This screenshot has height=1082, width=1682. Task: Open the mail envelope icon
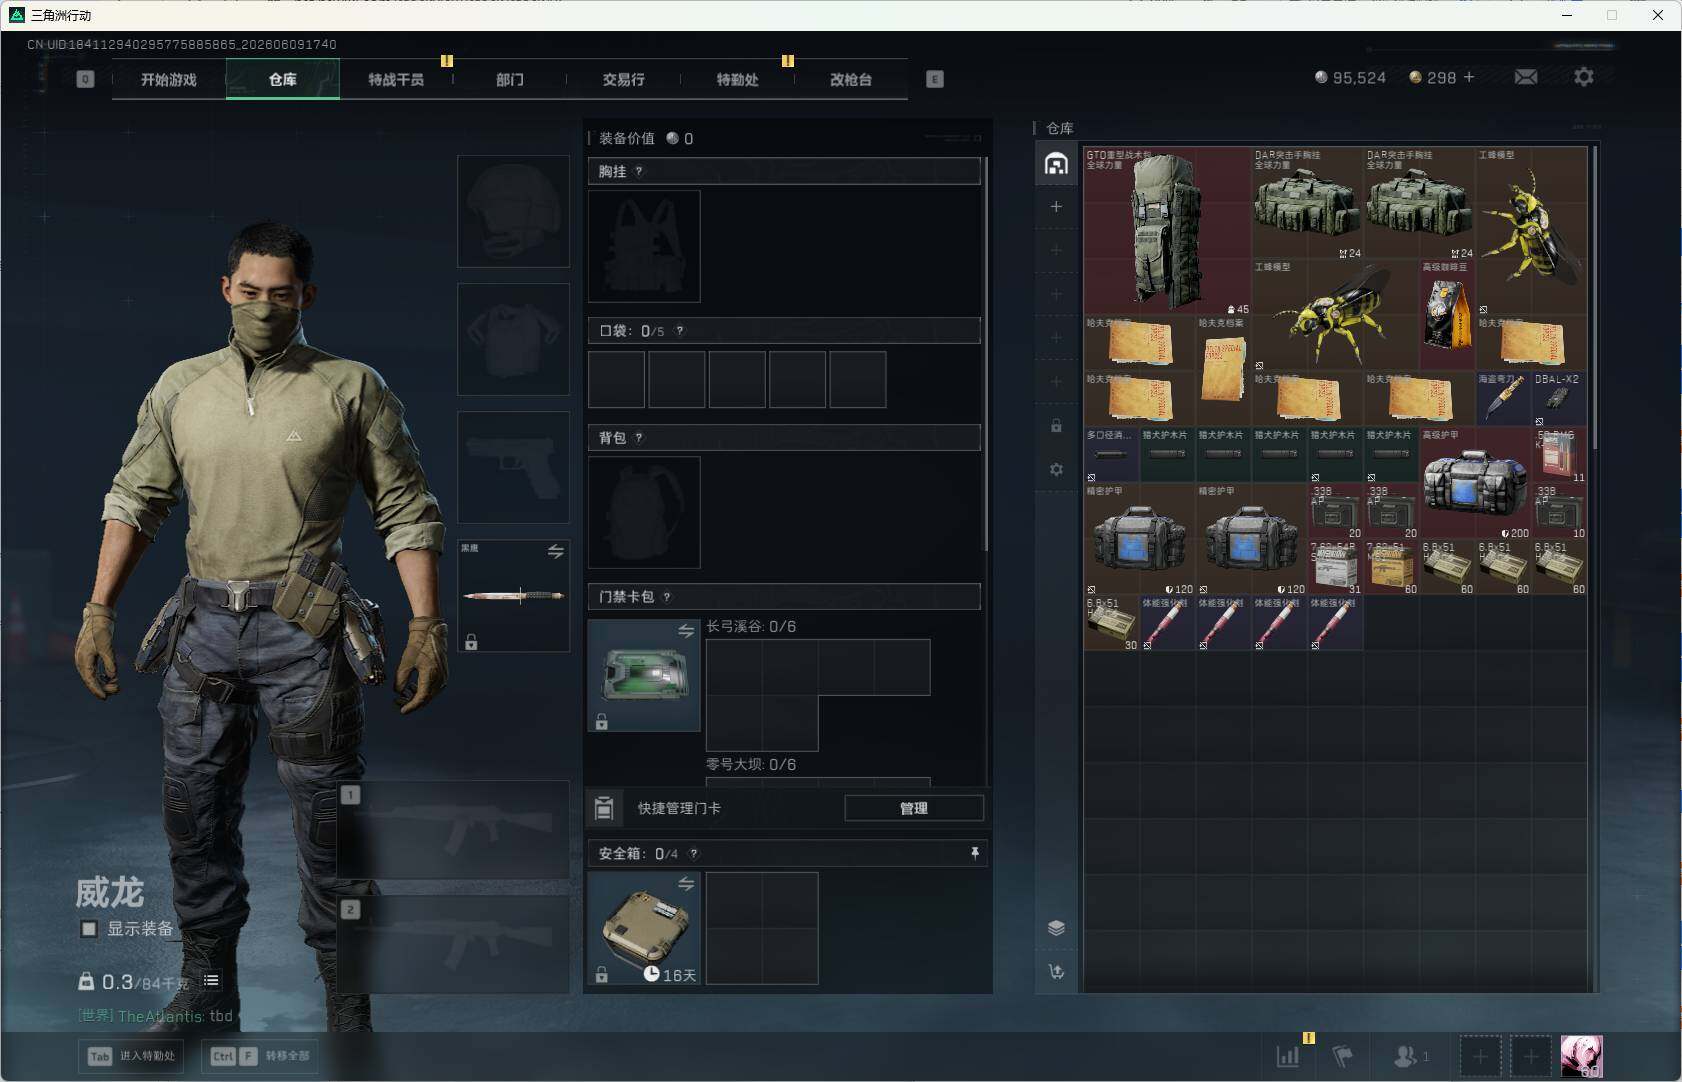(x=1526, y=77)
